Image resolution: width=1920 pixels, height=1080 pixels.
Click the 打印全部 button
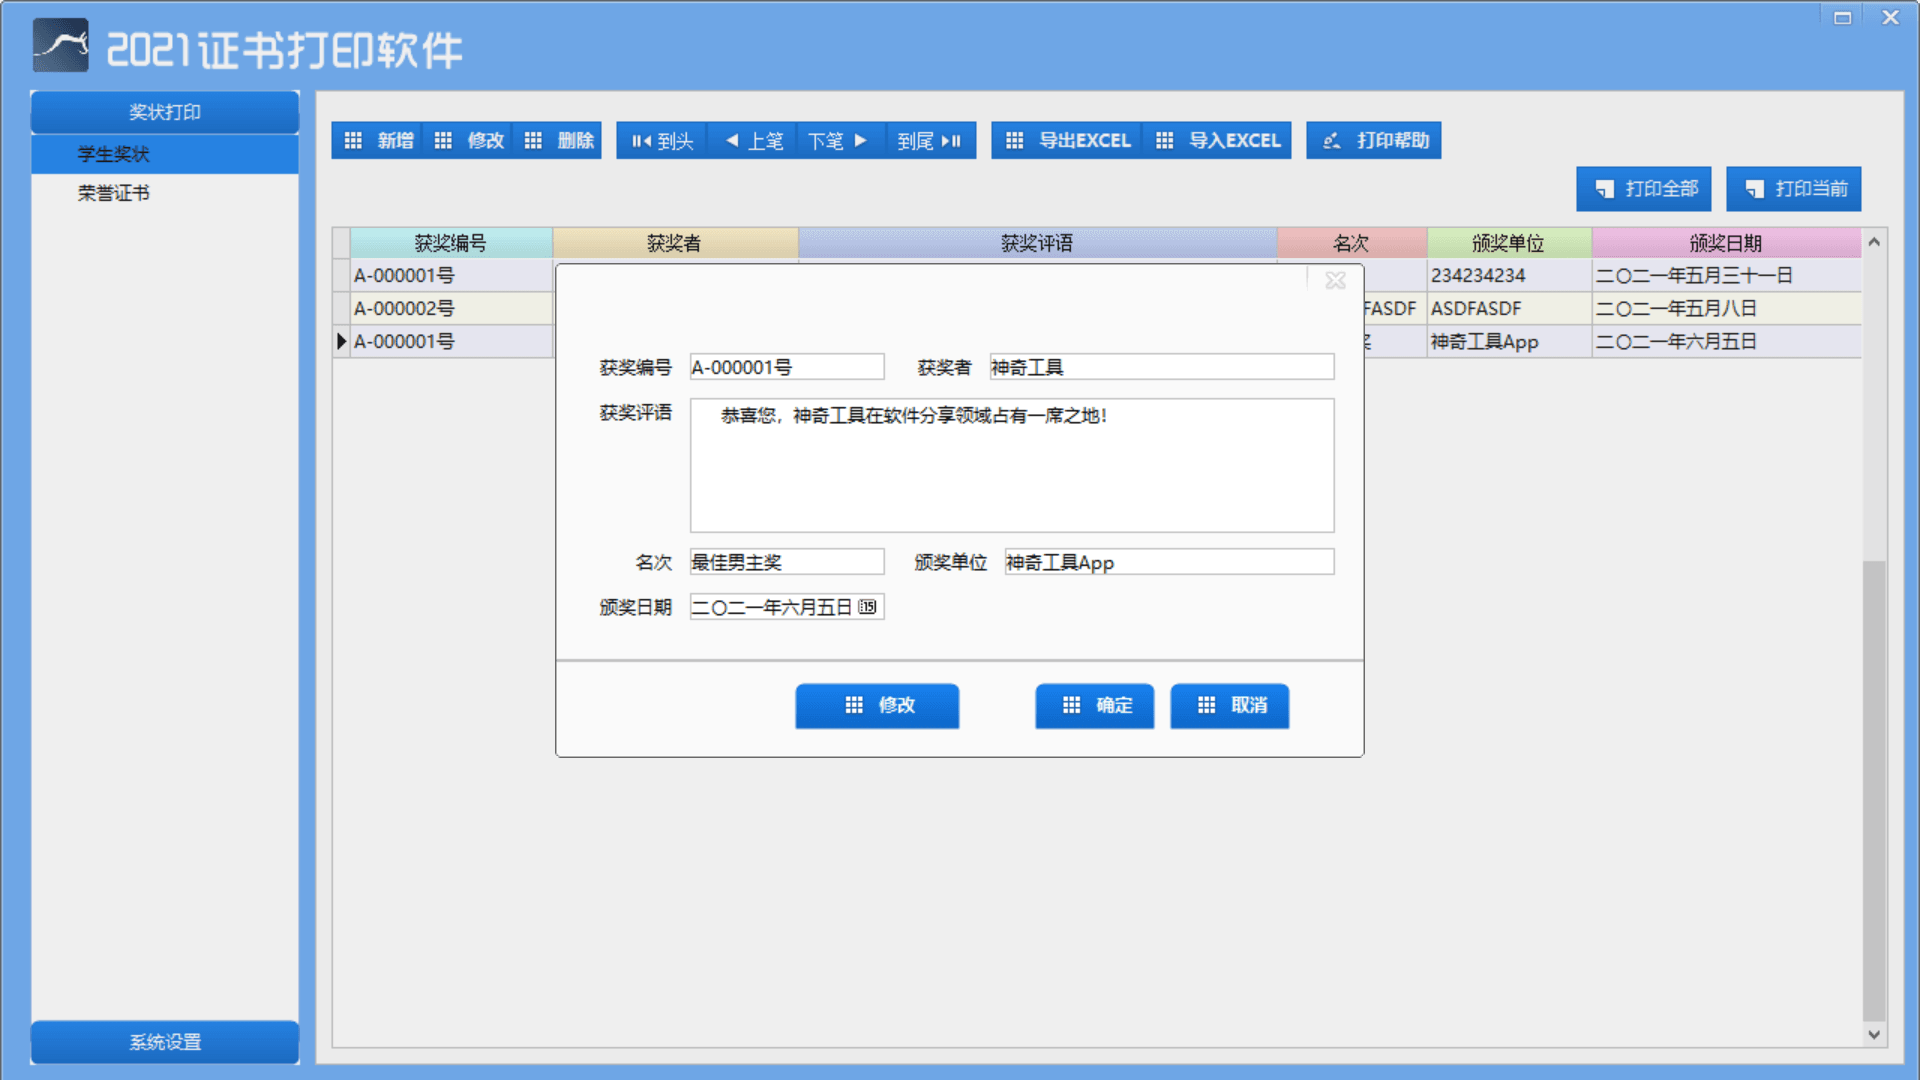1644,189
